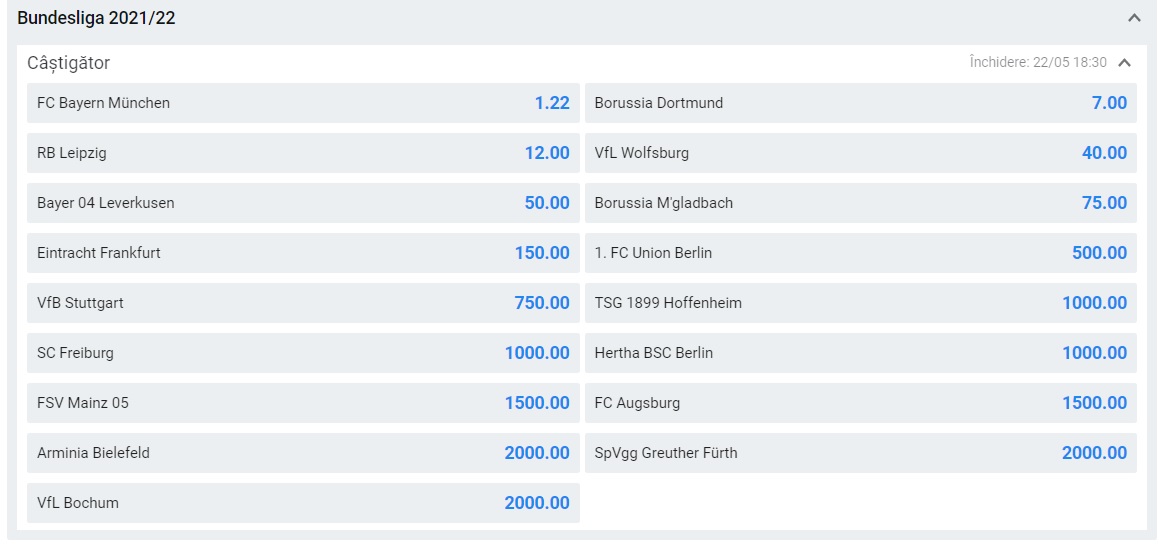Choose TSG 1899 Hoffenheim as winner
This screenshot has width=1159, height=551.
[x=860, y=303]
